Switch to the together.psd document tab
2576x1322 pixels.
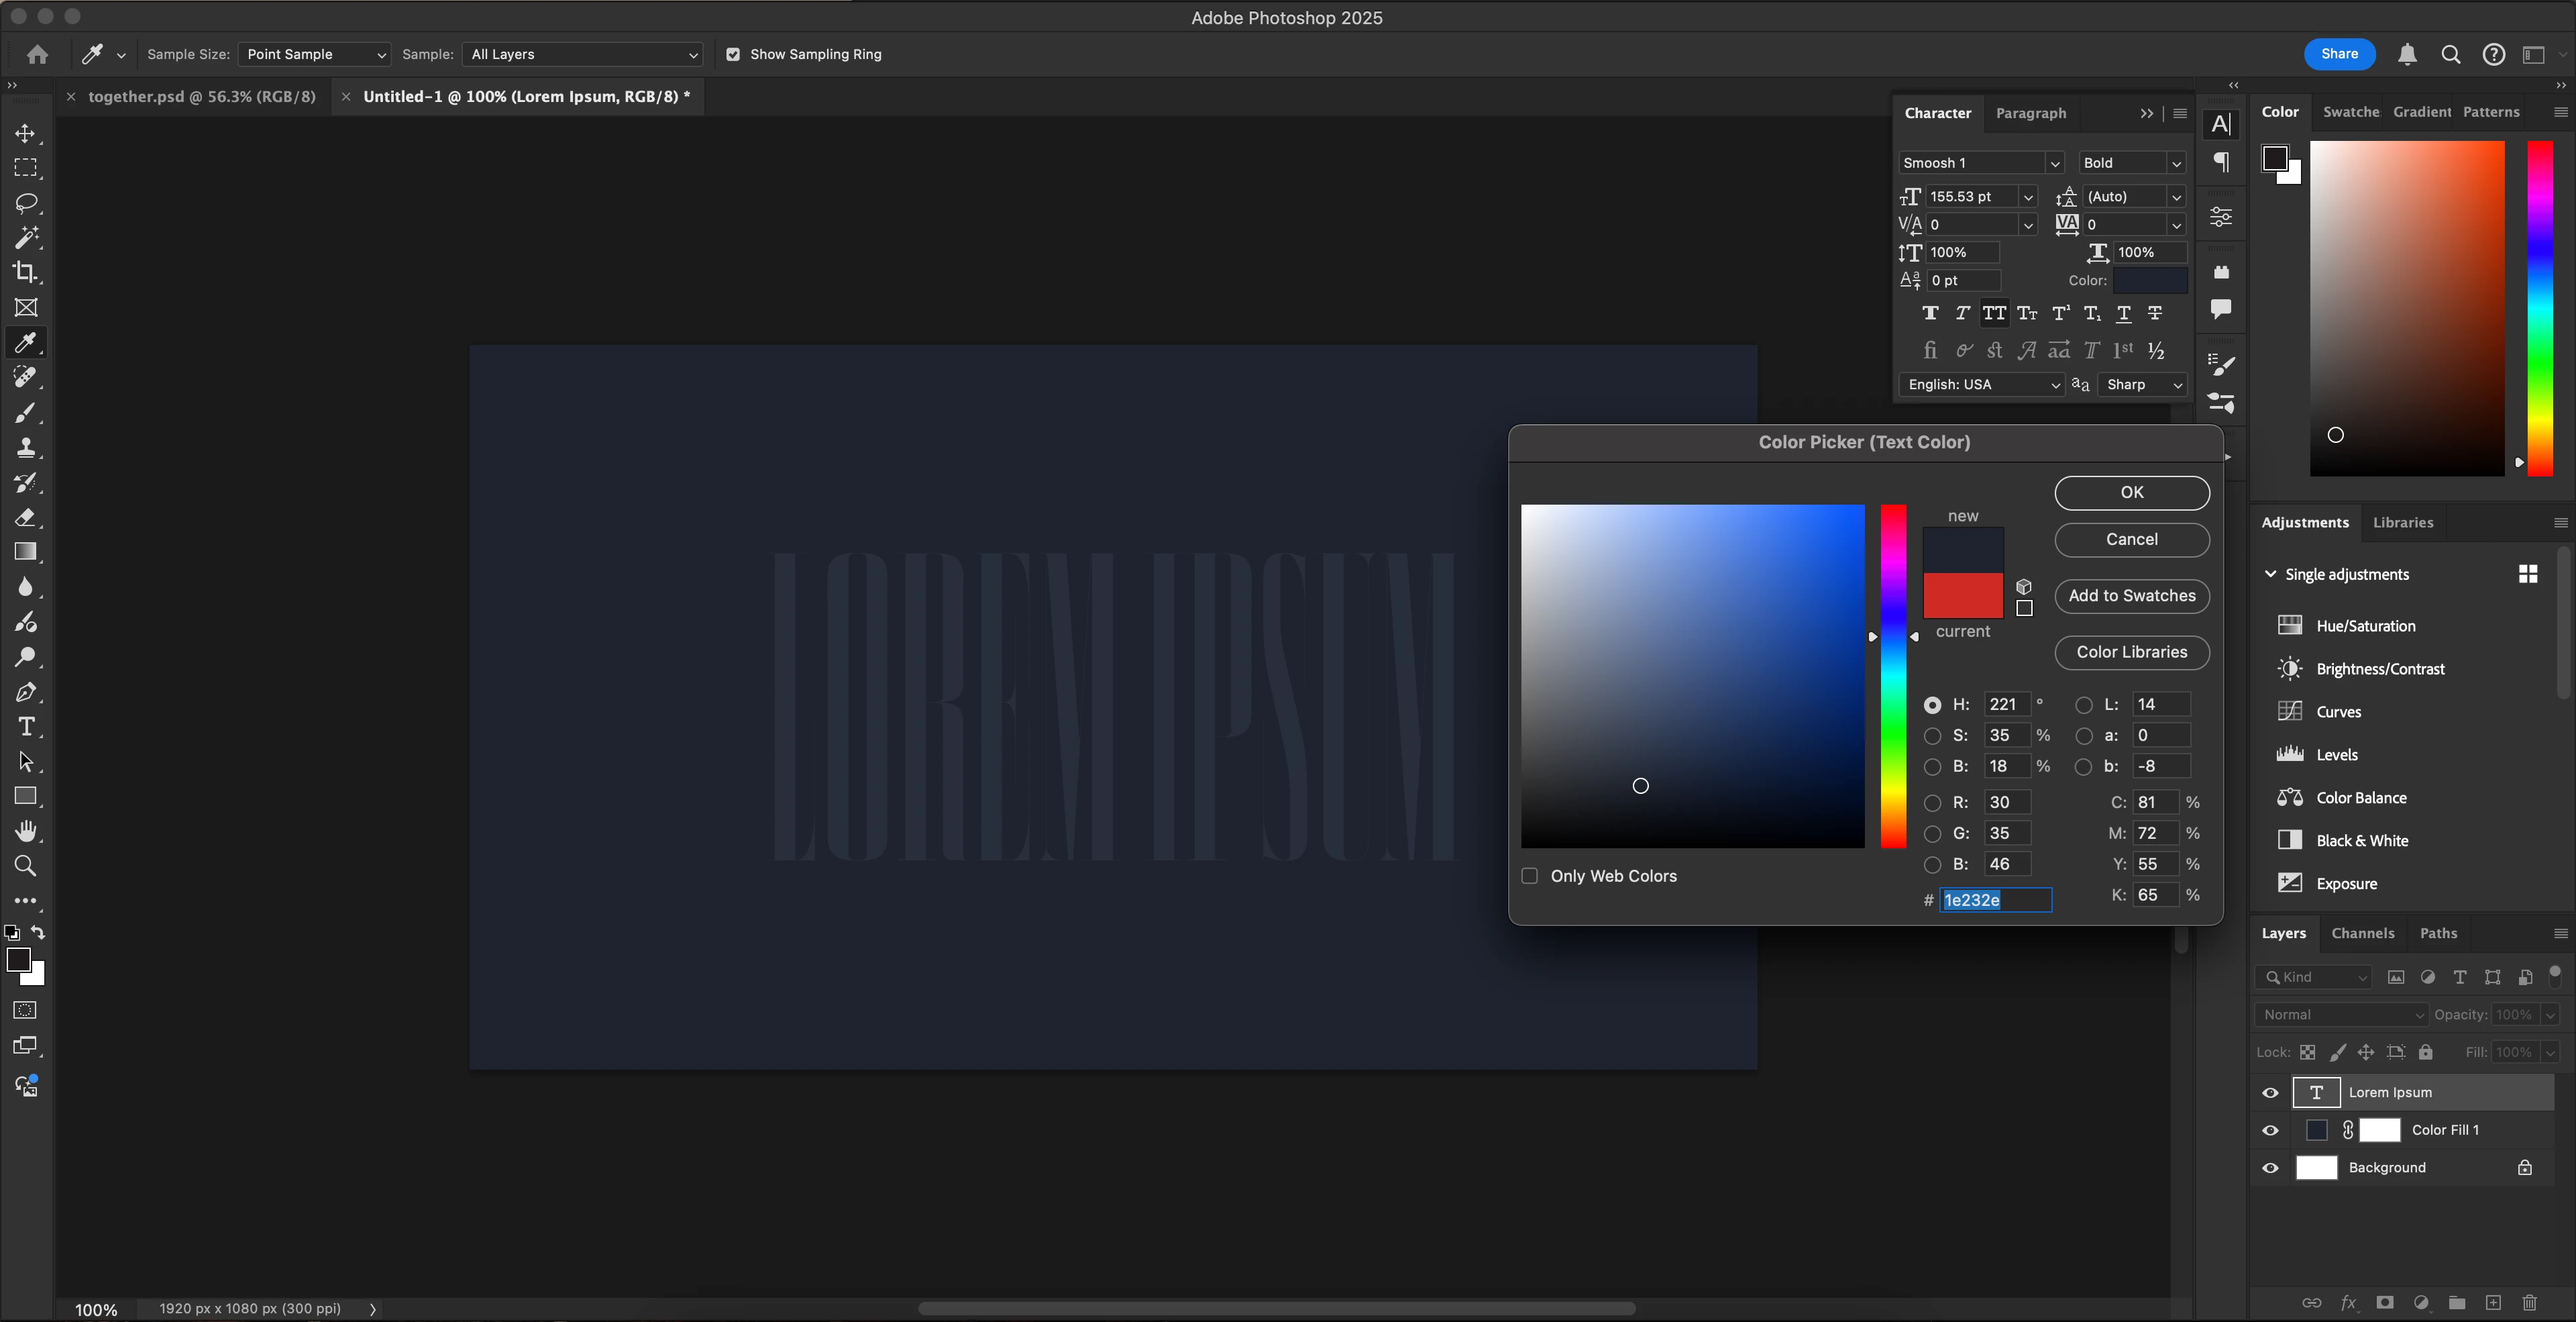click(x=201, y=97)
